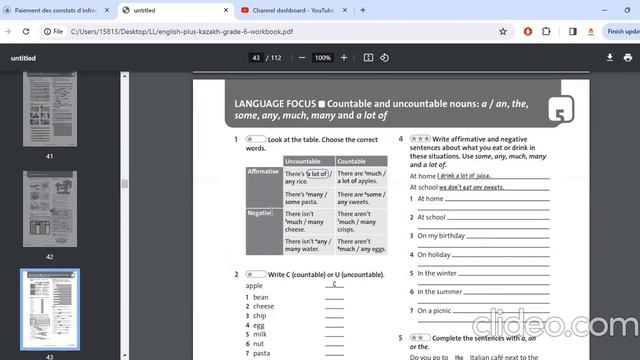This screenshot has width=640, height=360.
Task: Bookmark this page with the star icon
Action: point(503,31)
